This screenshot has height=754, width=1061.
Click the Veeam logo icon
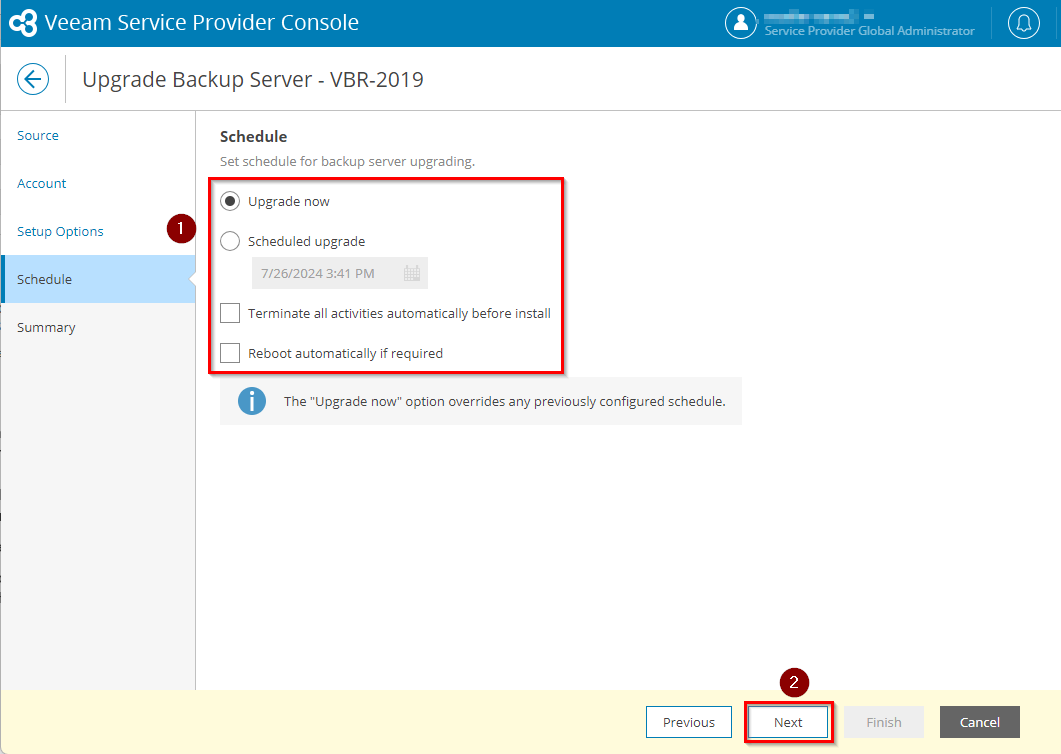23,23
